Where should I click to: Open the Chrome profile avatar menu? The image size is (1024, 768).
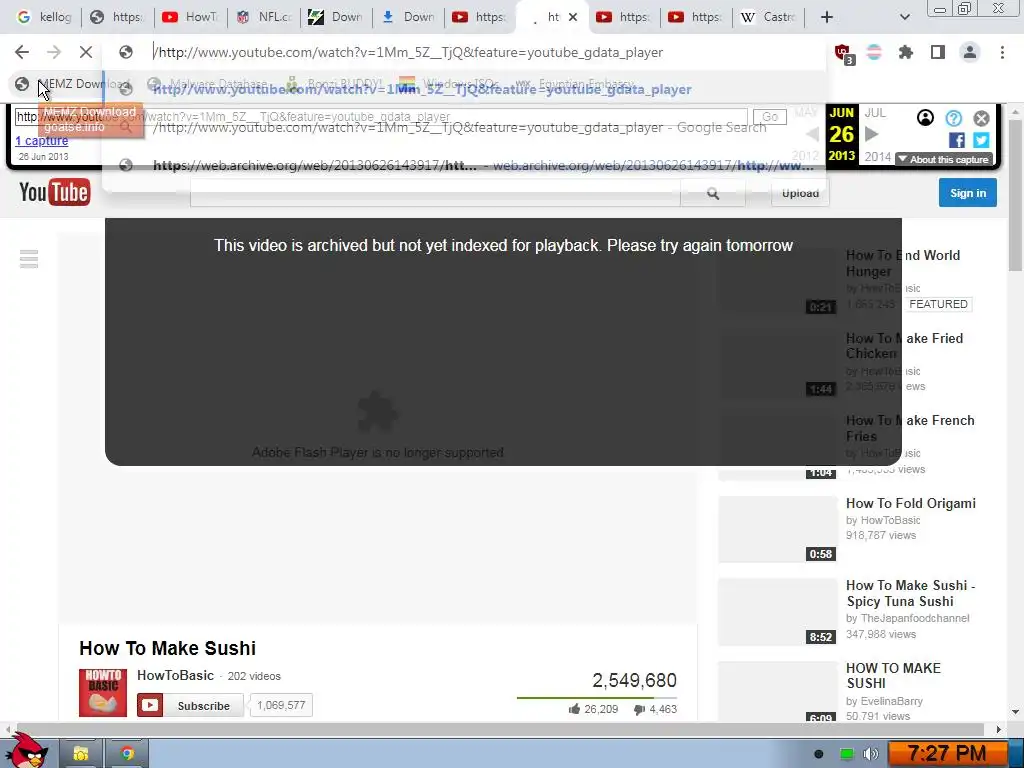970,52
